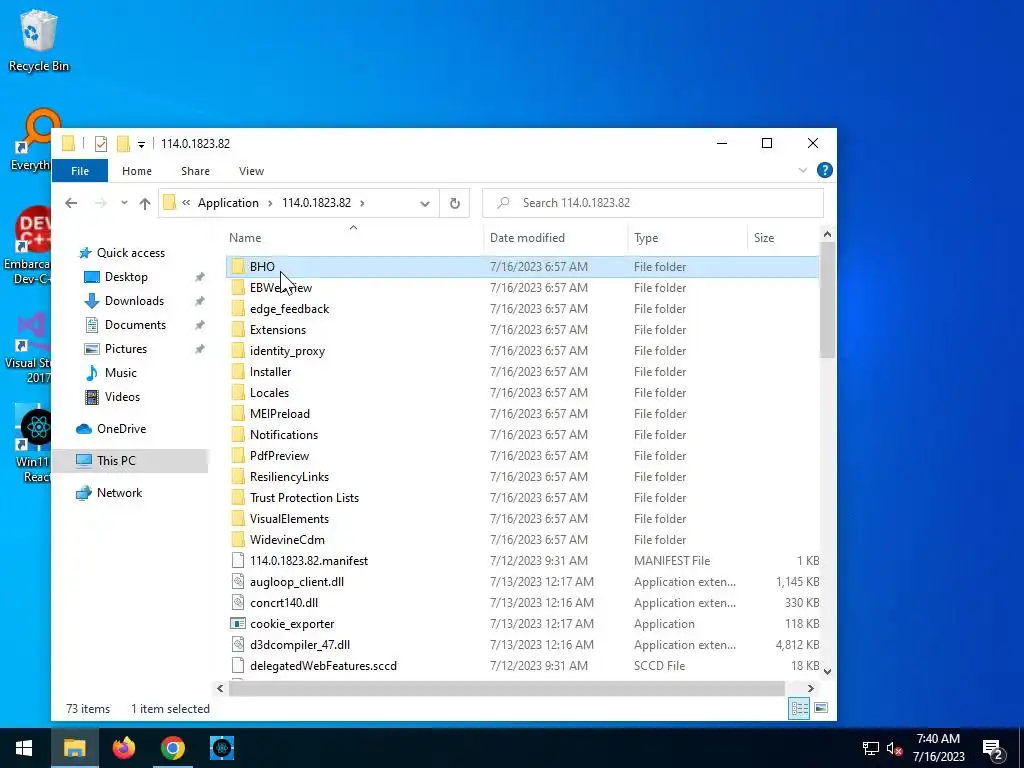This screenshot has height=768, width=1024.
Task: Click the Properties checkmark icon in title bar
Action: (101, 144)
